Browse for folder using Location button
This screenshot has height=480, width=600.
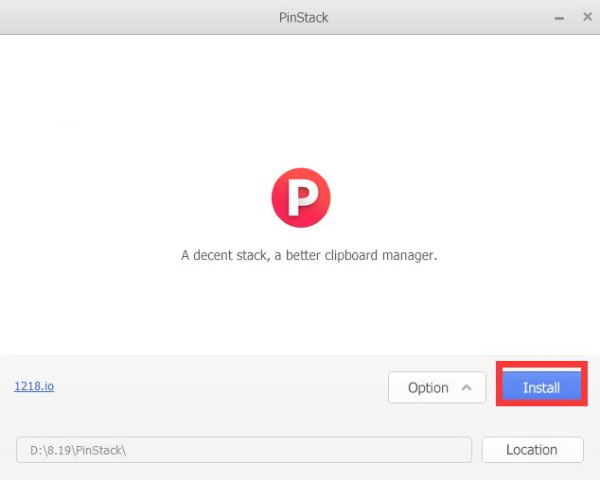click(532, 449)
